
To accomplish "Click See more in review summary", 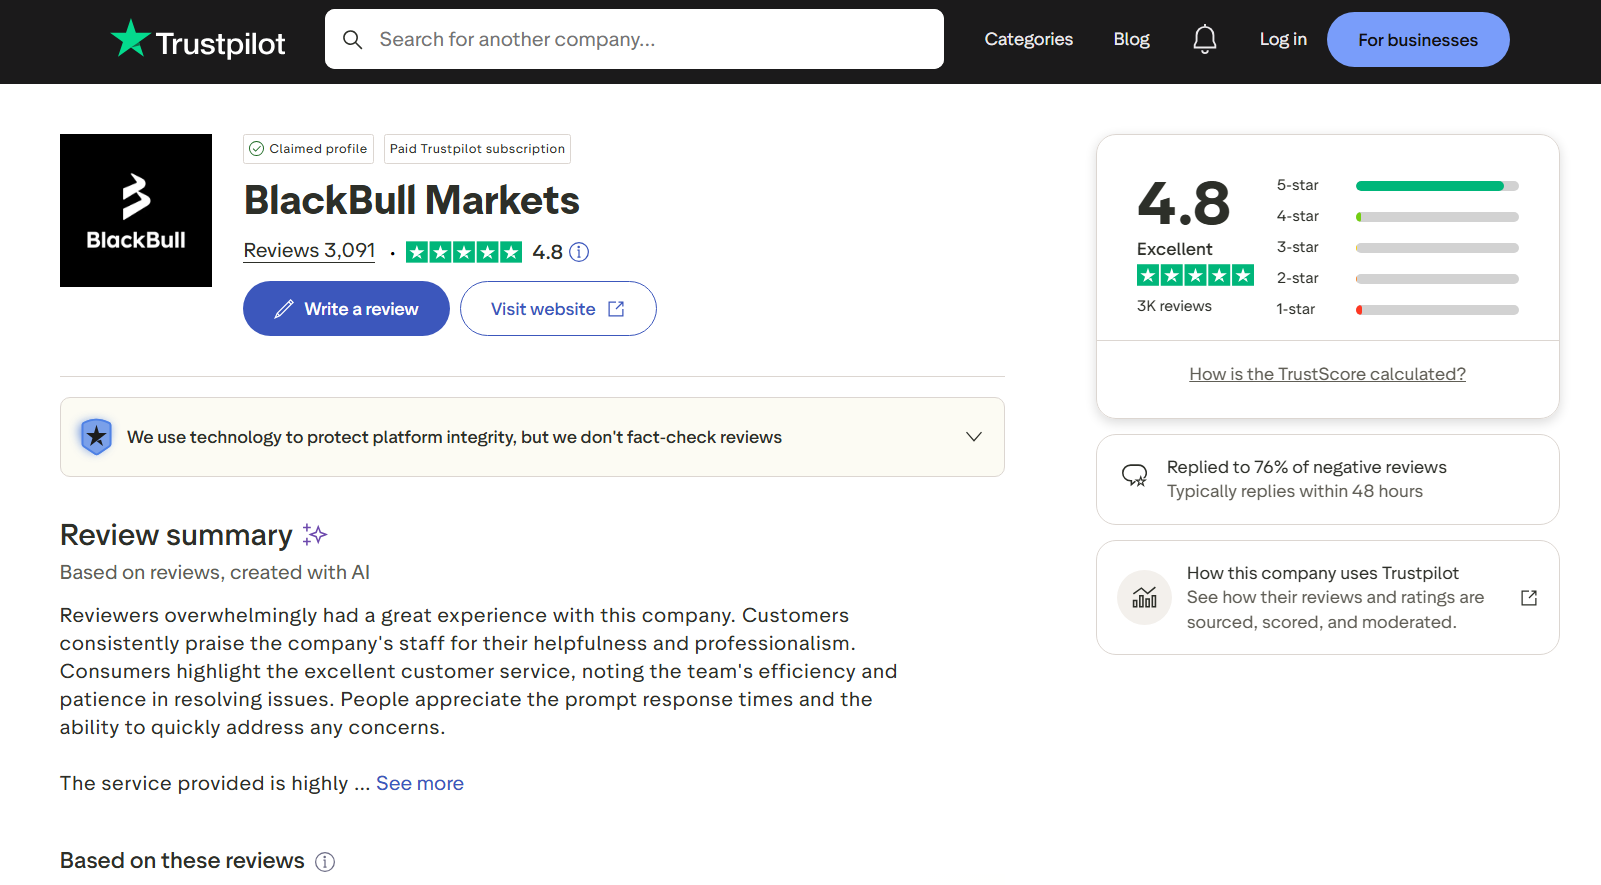I will point(420,783).
